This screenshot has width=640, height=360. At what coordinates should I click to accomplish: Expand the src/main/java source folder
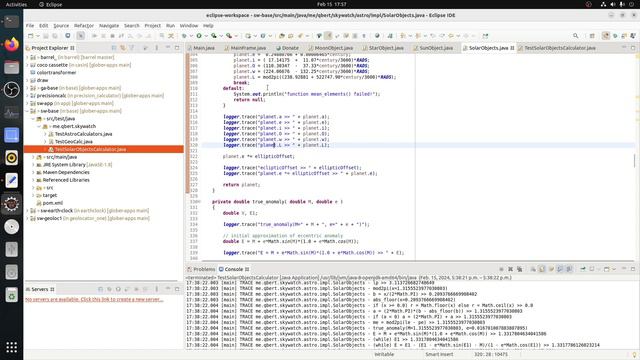pos(33,157)
